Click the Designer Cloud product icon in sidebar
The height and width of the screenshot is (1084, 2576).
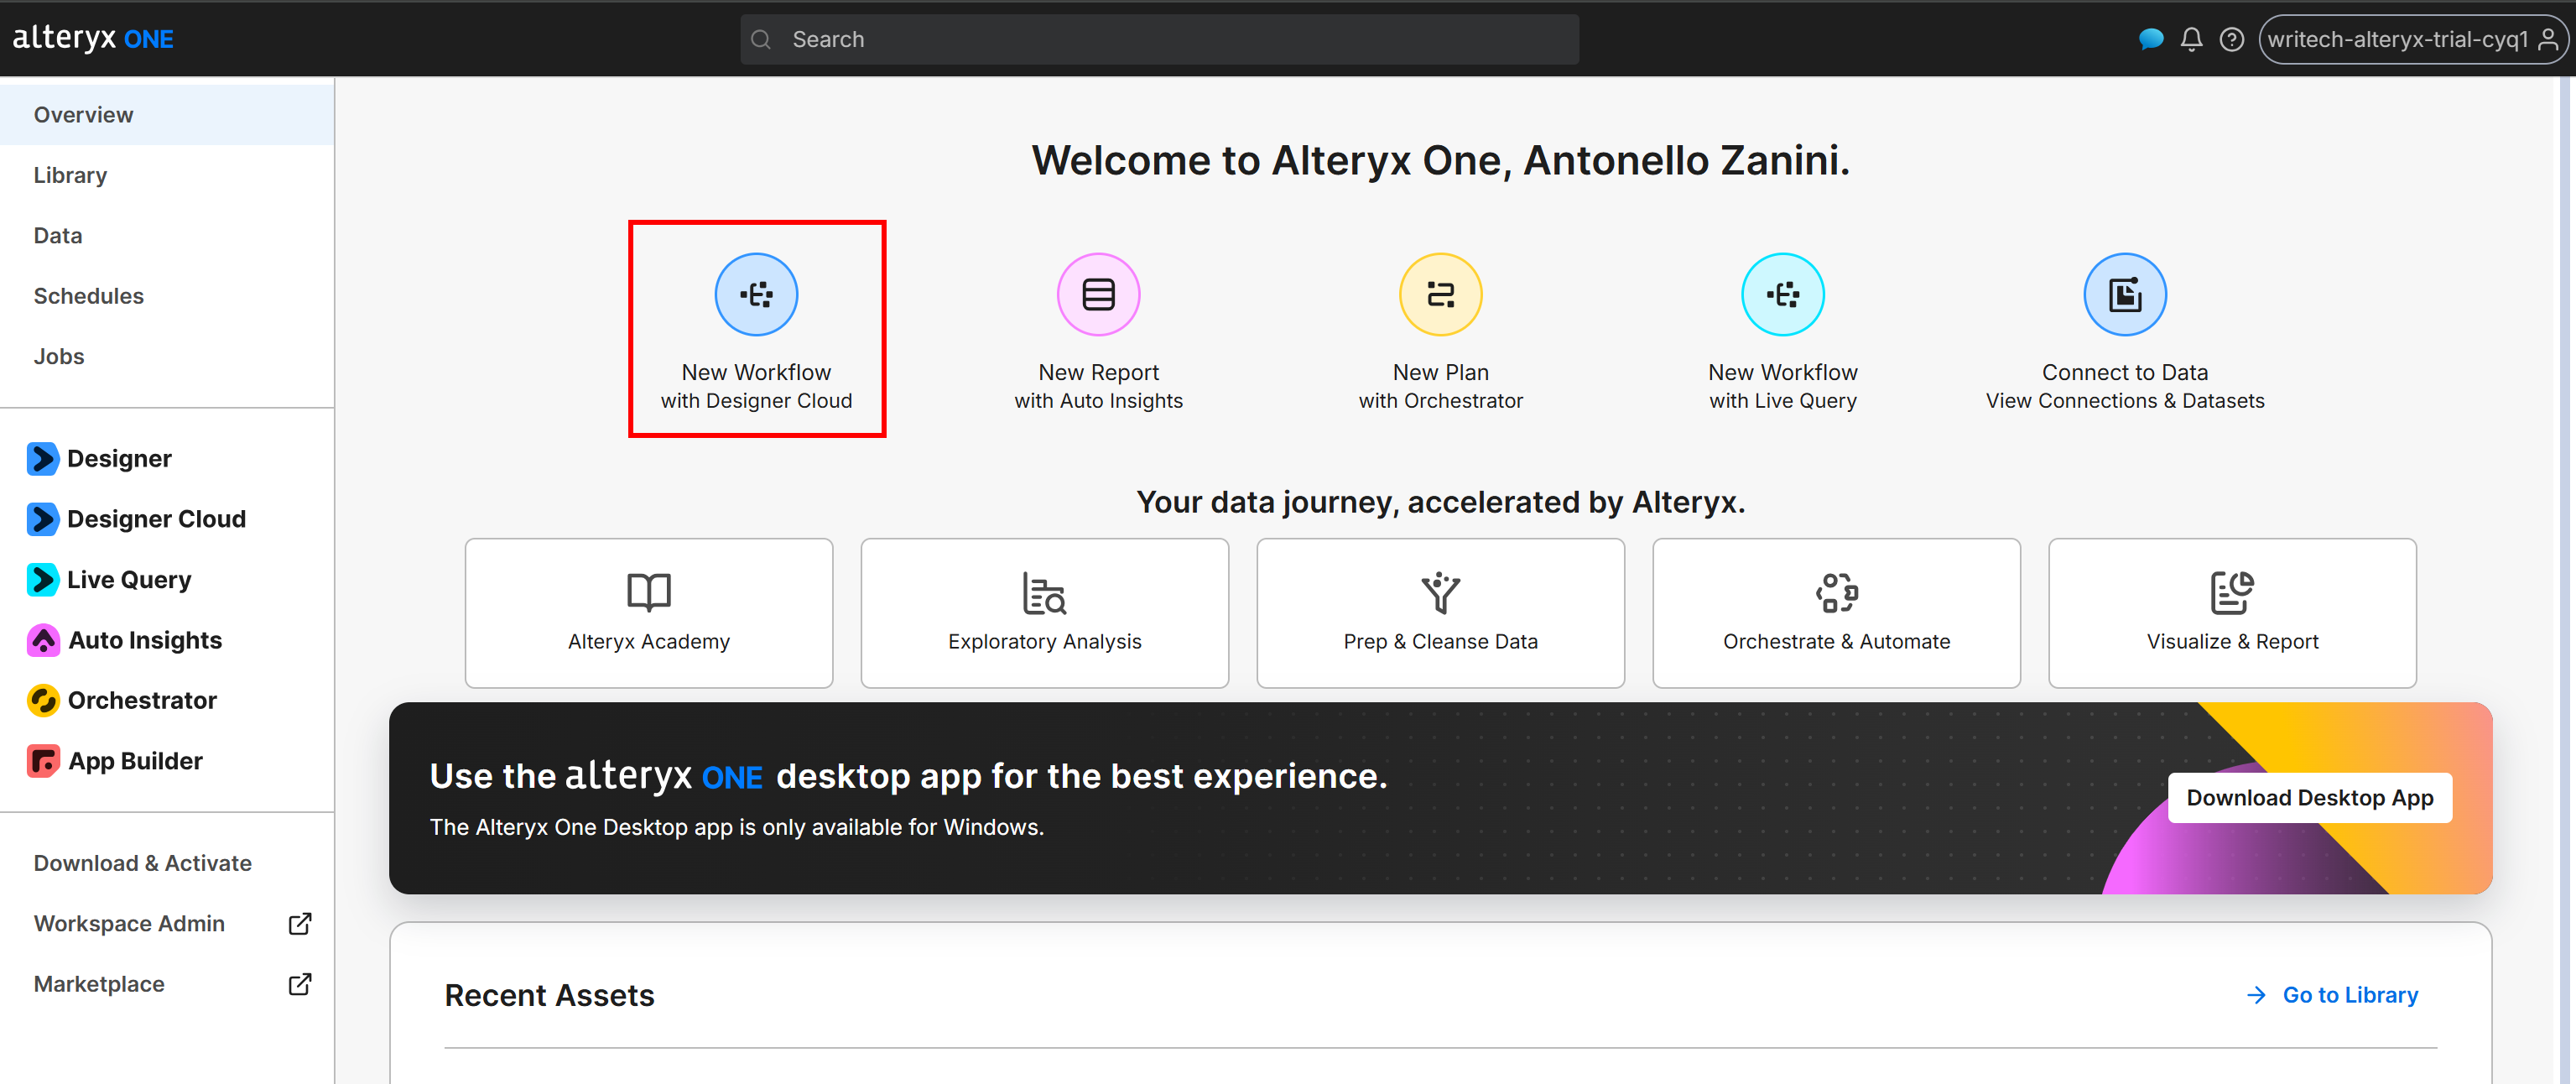[x=43, y=519]
